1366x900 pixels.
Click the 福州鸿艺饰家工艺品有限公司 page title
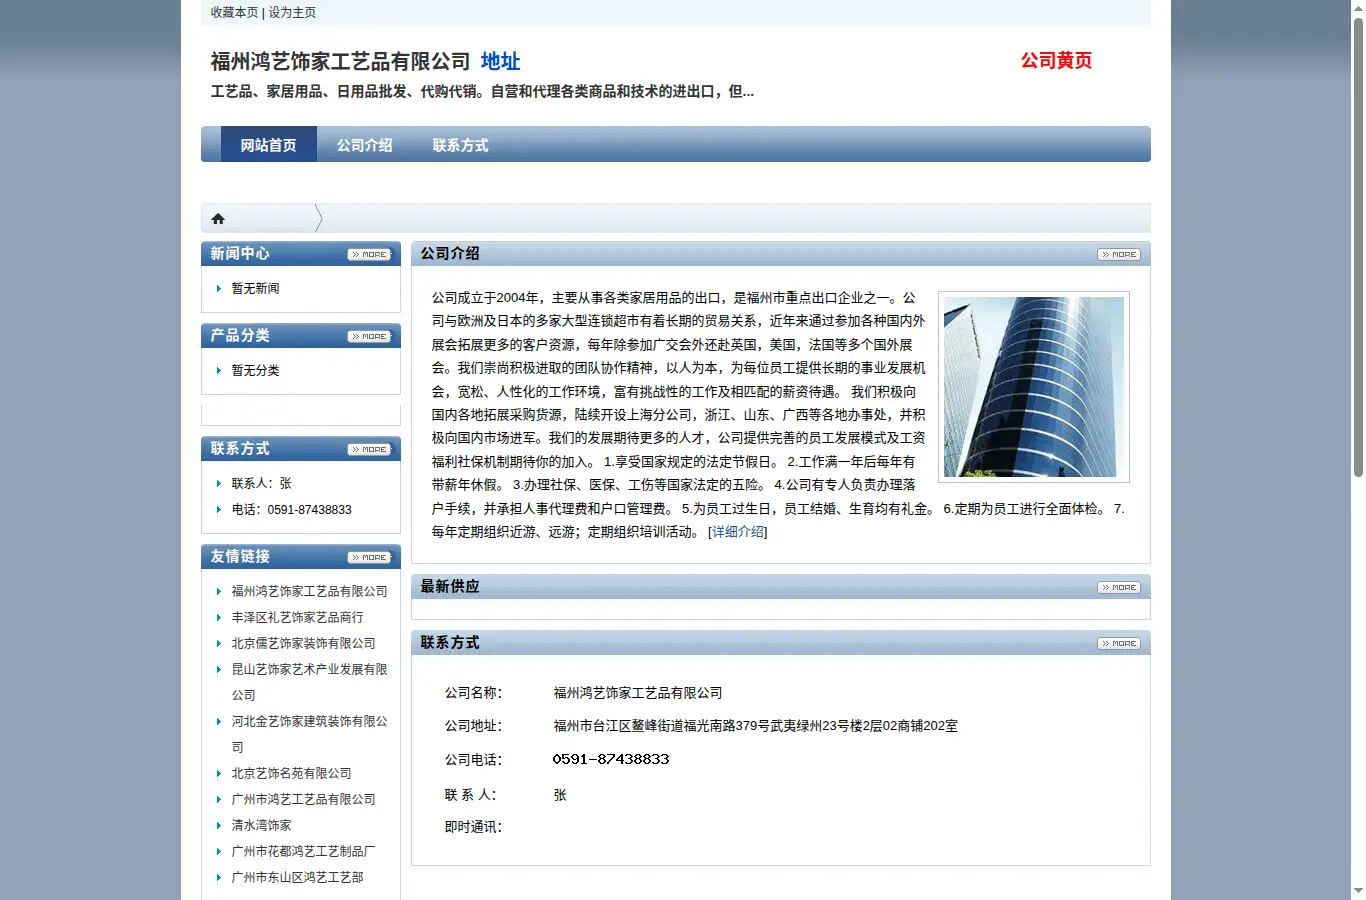point(340,61)
